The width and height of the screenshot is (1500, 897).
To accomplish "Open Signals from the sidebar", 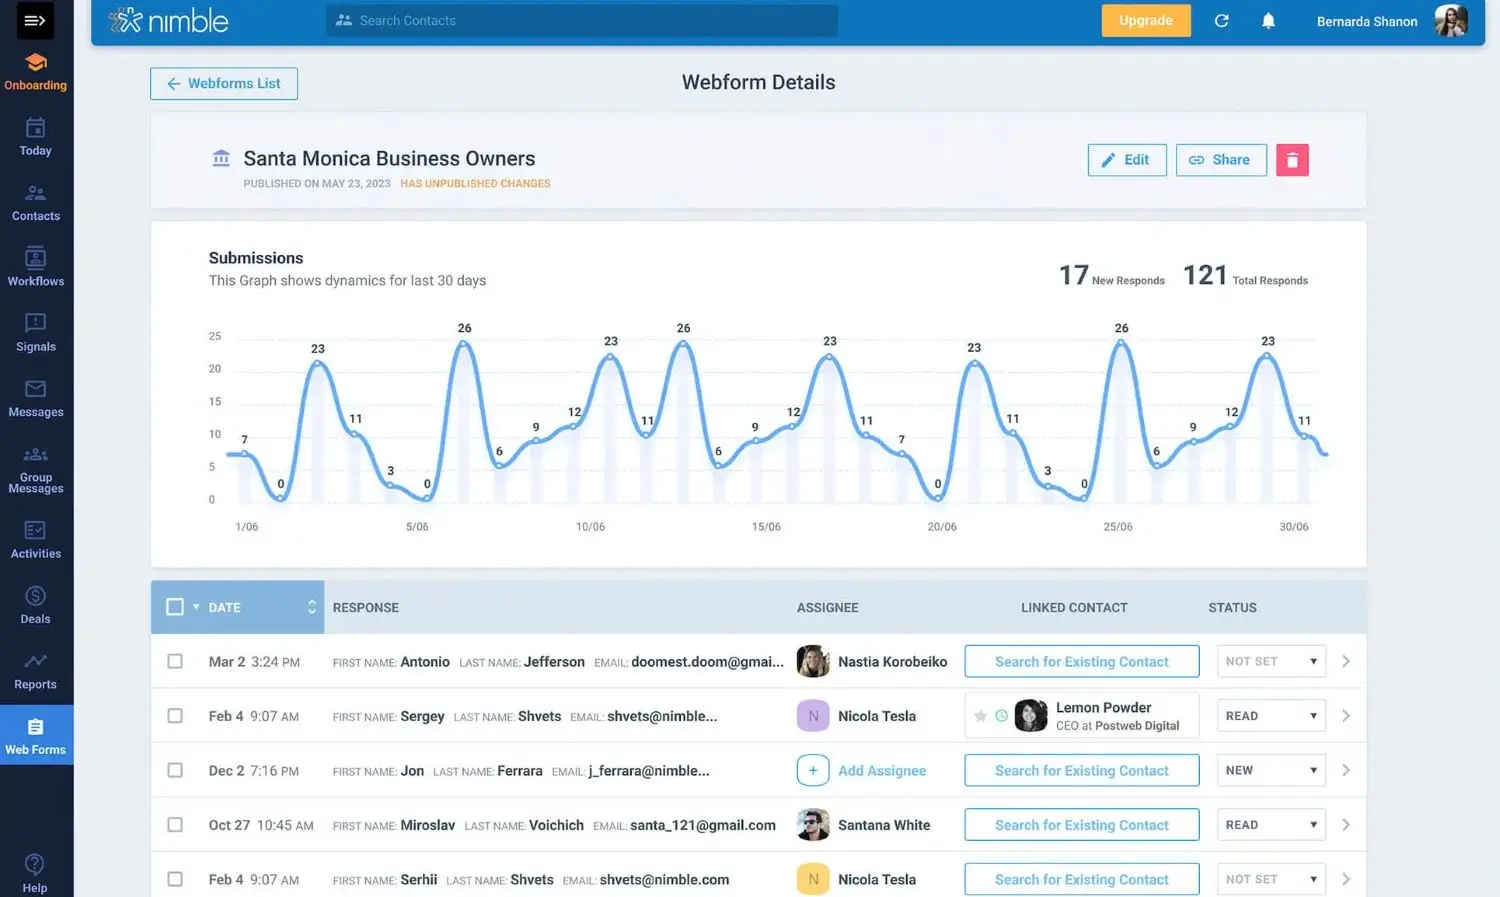I will tap(36, 334).
